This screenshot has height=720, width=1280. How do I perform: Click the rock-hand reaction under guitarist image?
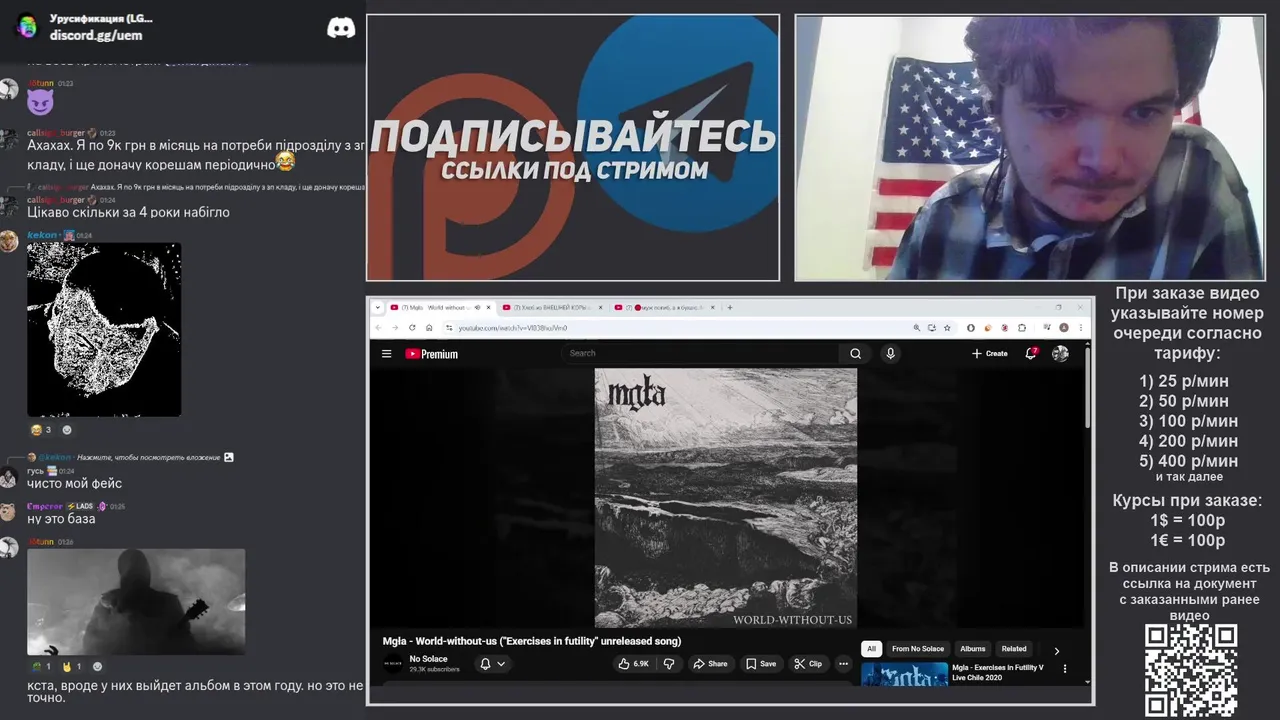click(73, 666)
